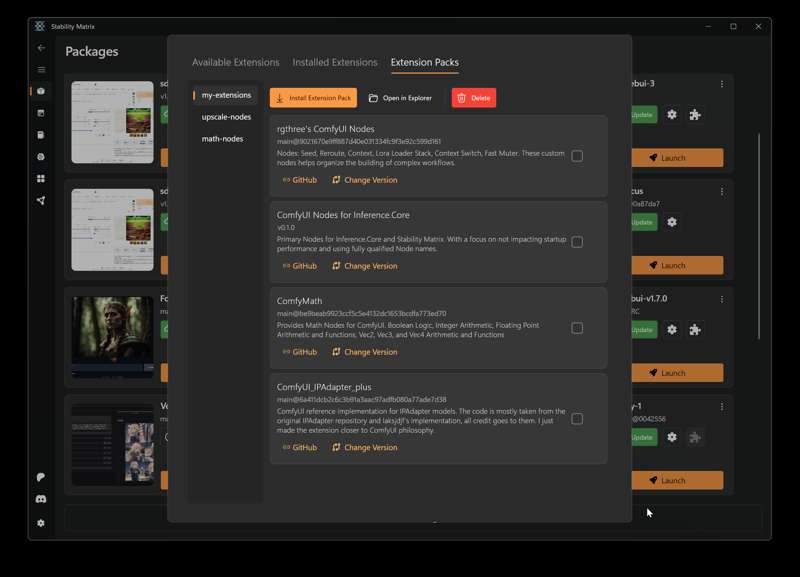This screenshot has height=577, width=800.
Task: Open settings via the sidebar gear icon
Action: [x=41, y=523]
